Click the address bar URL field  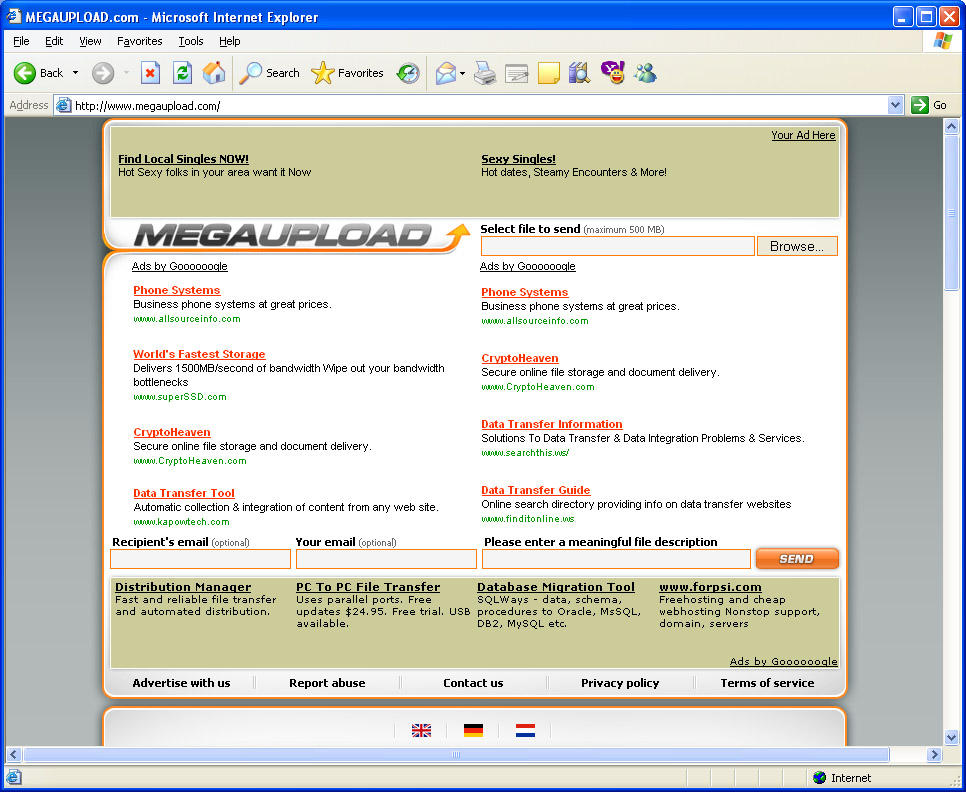(x=480, y=105)
